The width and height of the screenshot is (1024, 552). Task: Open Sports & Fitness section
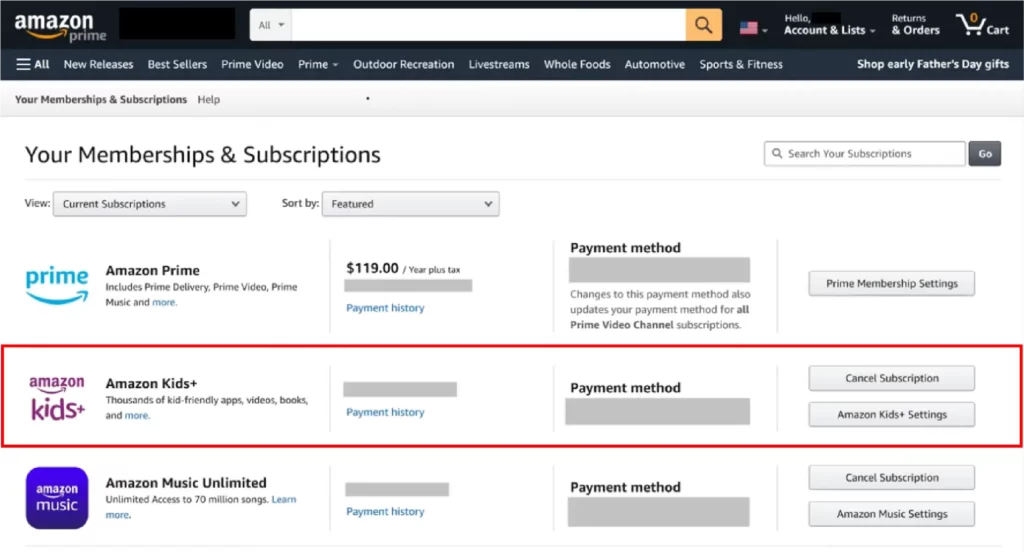click(741, 64)
